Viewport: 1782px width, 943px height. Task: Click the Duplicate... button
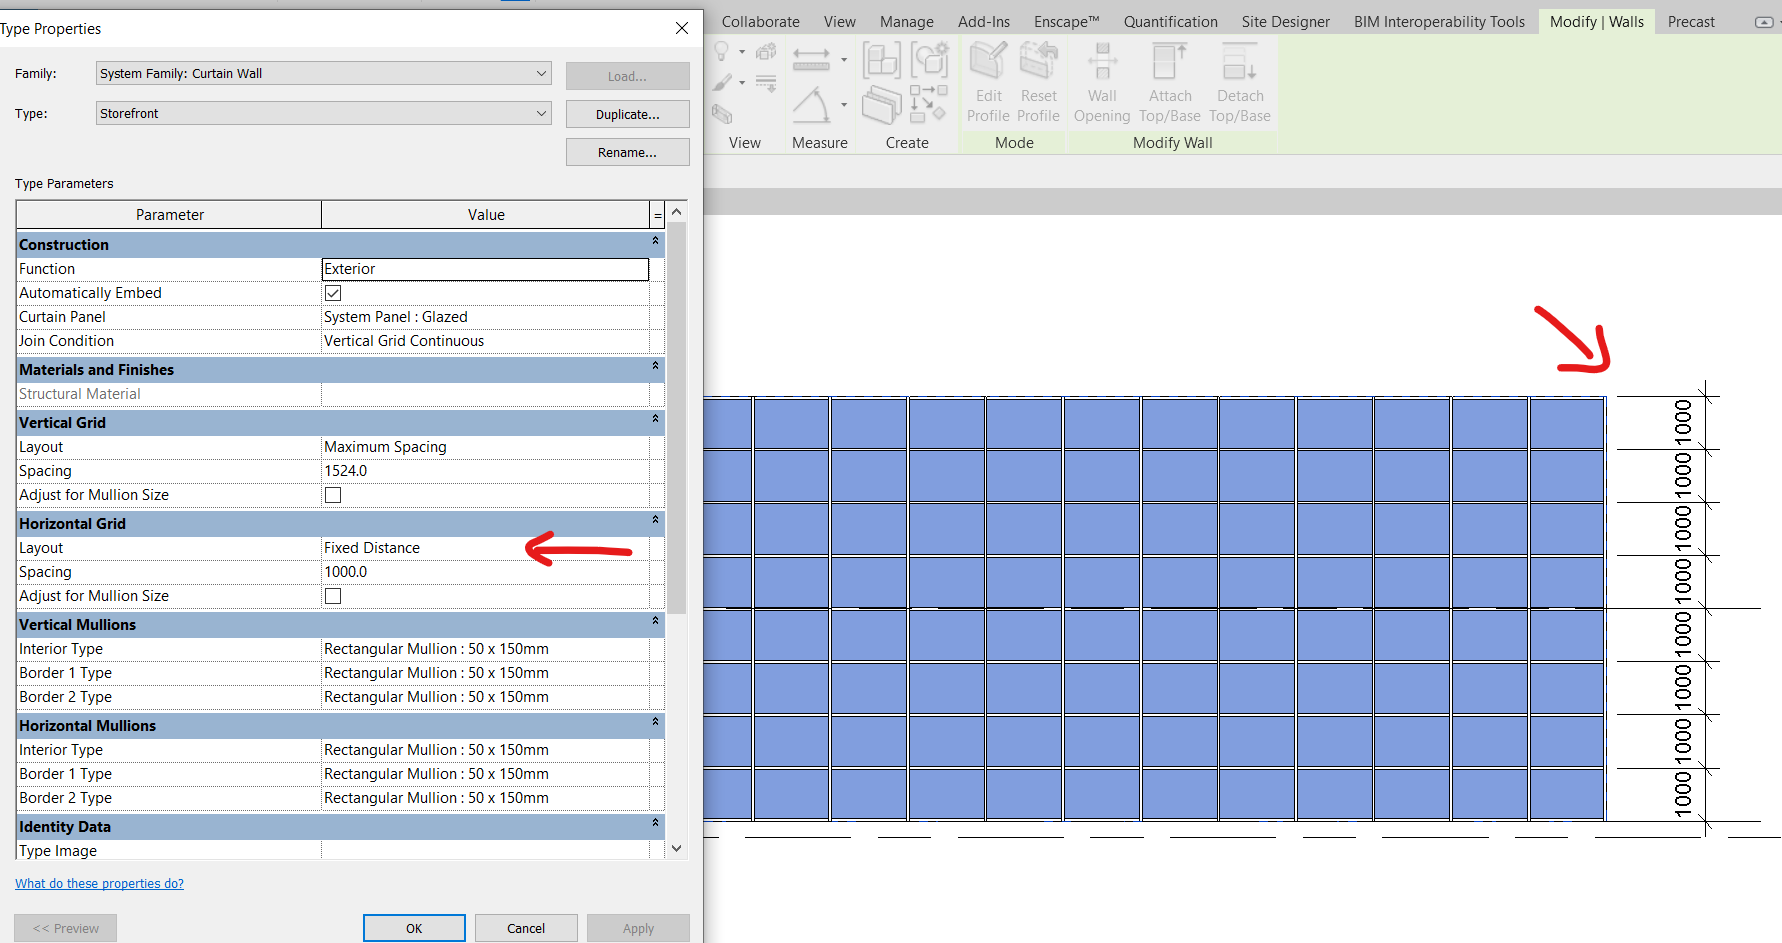(x=628, y=114)
